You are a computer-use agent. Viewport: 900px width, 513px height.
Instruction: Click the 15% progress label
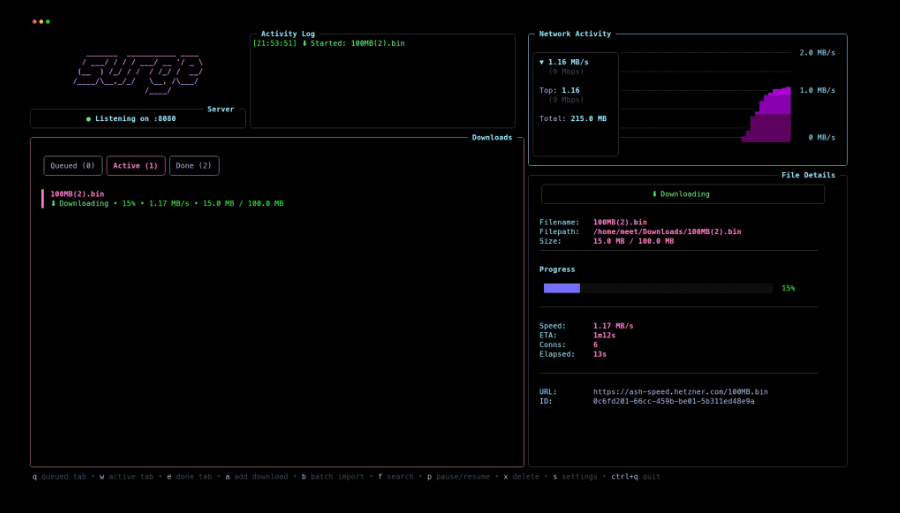click(788, 288)
